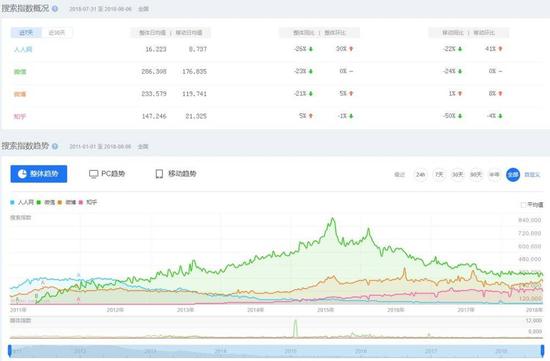This screenshot has height=361, width=550.
Task: Switch to the 整体趋势 view
Action: pos(39,174)
